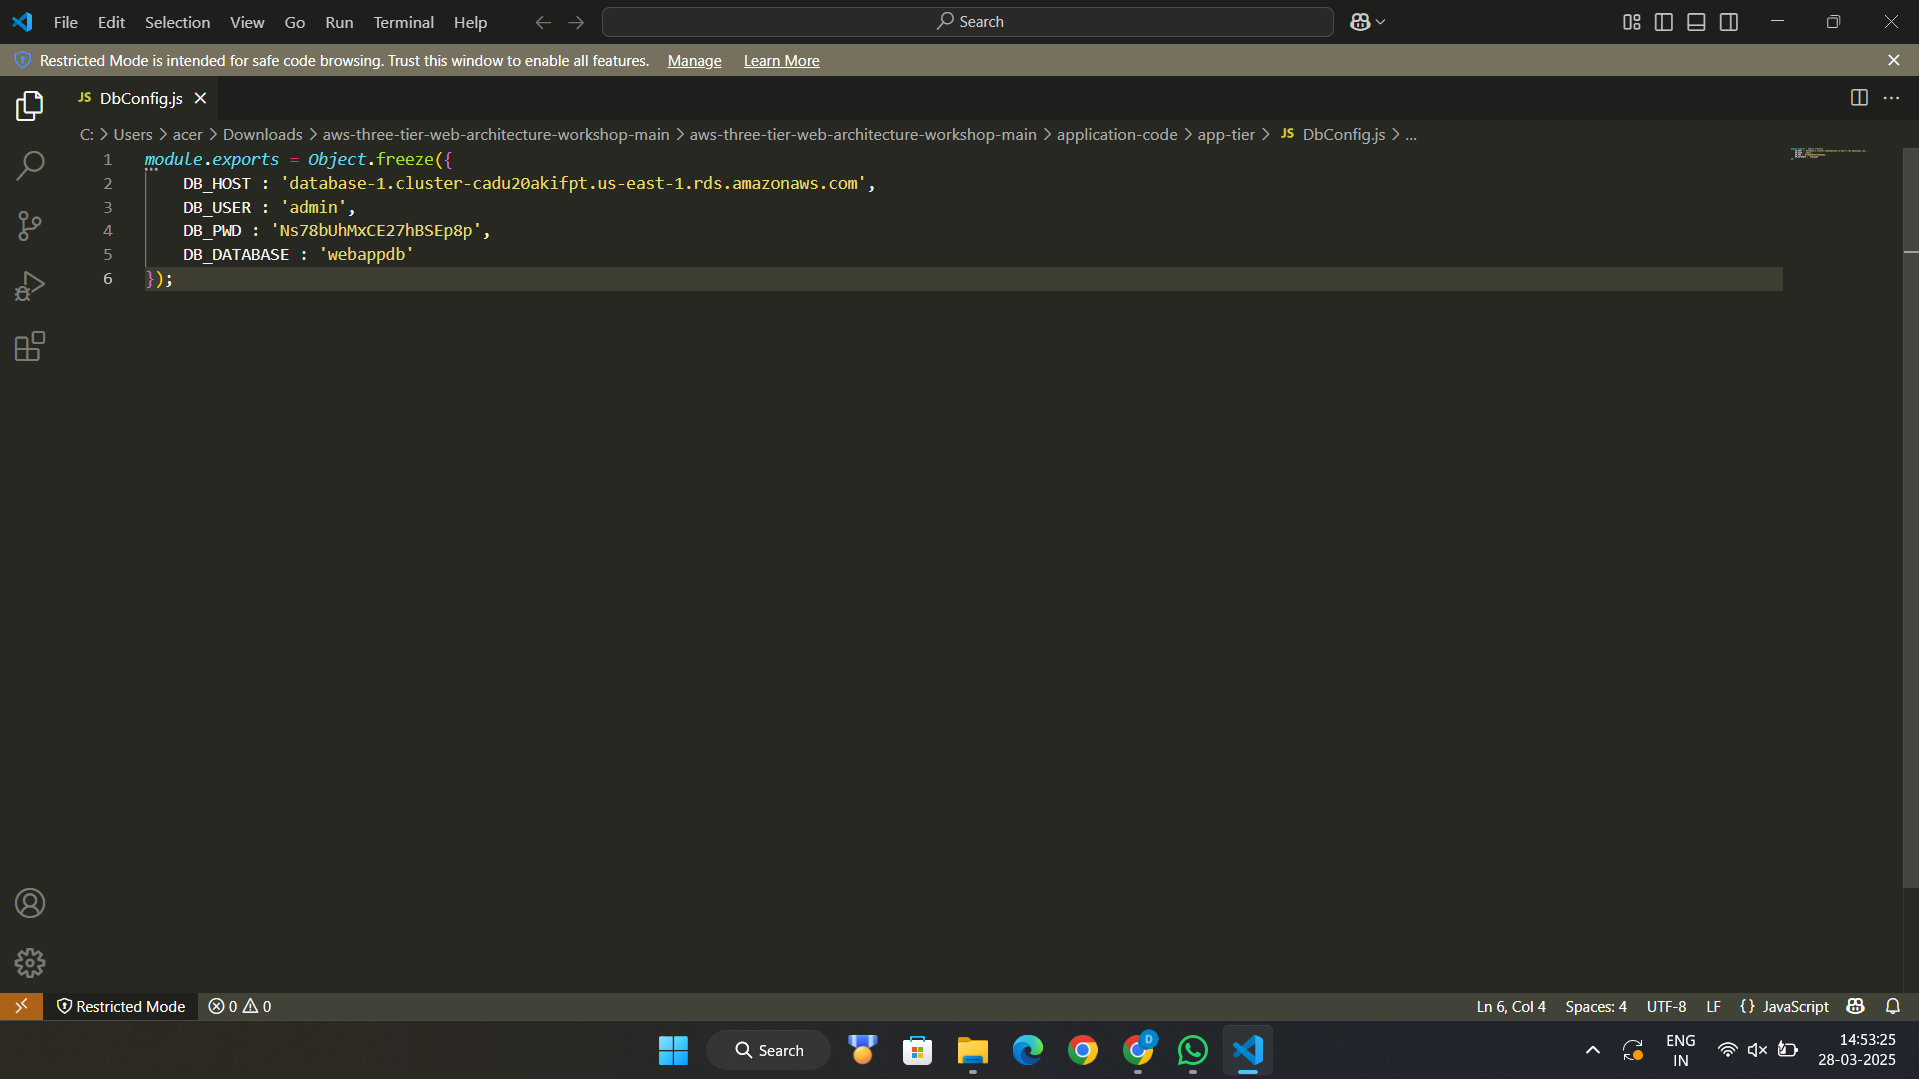Open Copilot chat icon in title bar
The height and width of the screenshot is (1079, 1919).
(1359, 22)
